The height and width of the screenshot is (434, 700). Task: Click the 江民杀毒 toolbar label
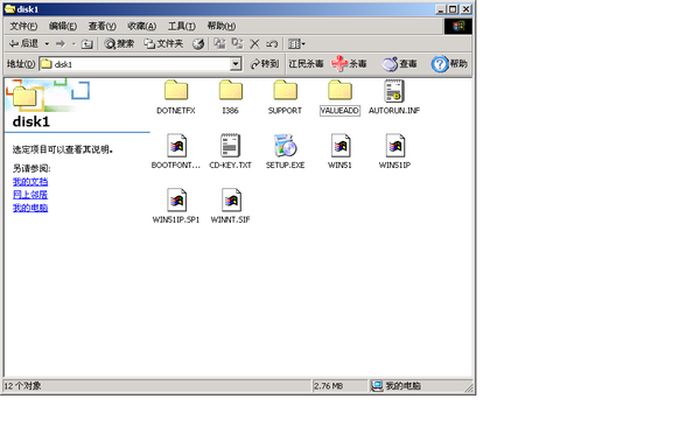click(306, 64)
